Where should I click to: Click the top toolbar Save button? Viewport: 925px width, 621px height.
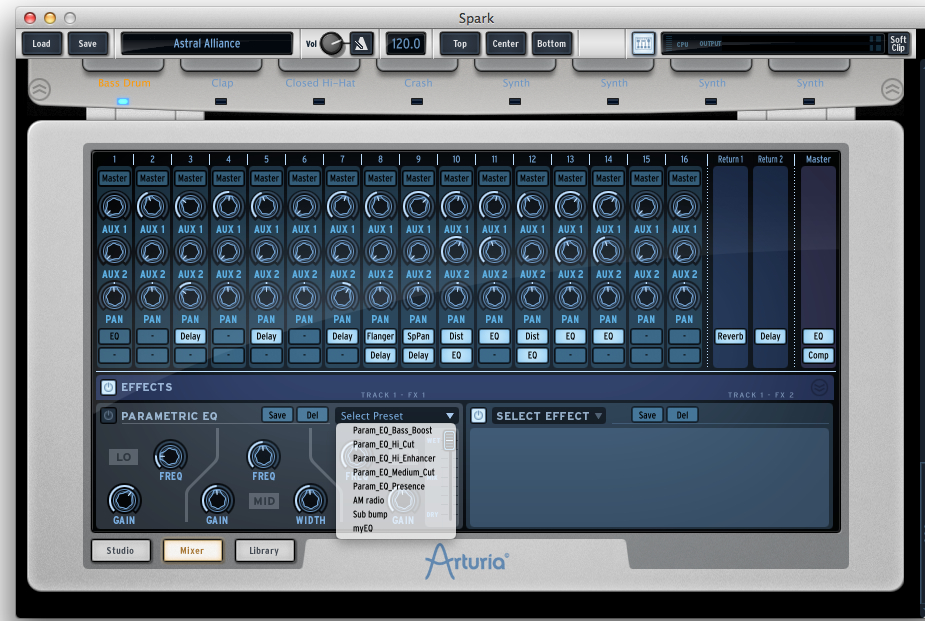point(87,44)
